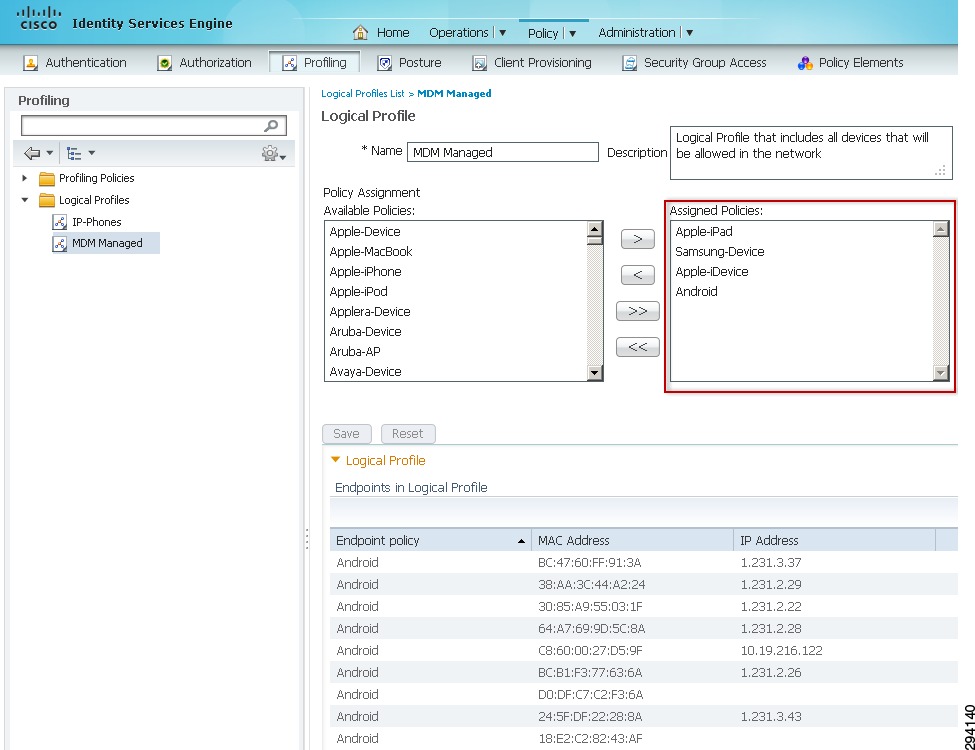Click the Posture shield icon
Screen dimensions: 975x750
pyautogui.click(x=385, y=63)
